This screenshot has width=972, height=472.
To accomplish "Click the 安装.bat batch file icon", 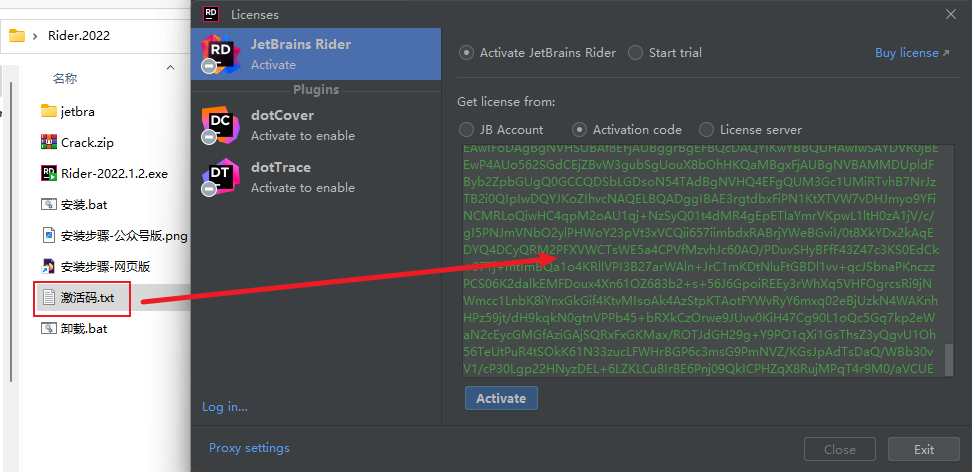I will coord(49,205).
